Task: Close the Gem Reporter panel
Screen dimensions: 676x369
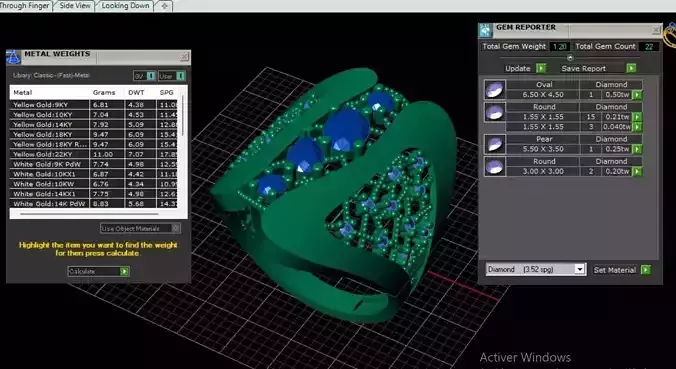Action: click(x=656, y=30)
